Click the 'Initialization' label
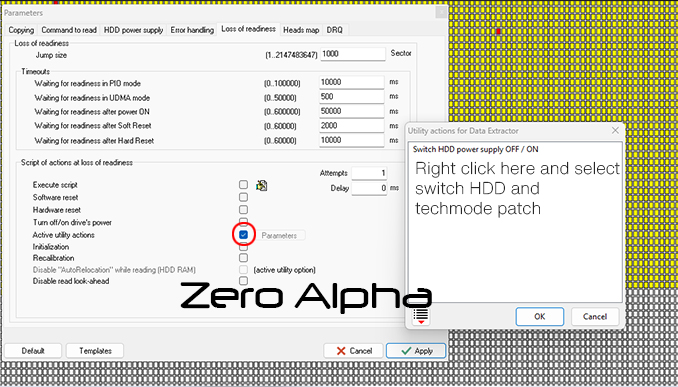678x387 pixels. (51, 247)
